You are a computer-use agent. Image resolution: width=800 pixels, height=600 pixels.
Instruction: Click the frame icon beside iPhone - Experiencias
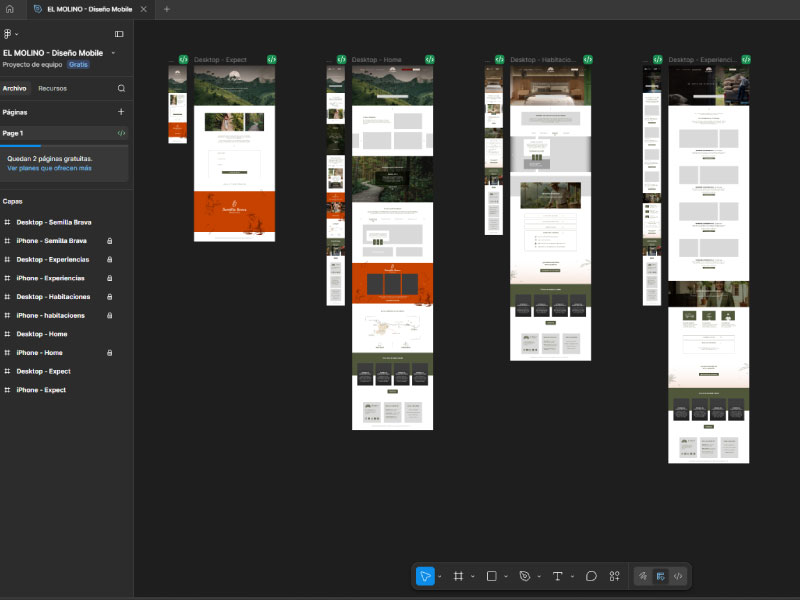tap(7, 278)
